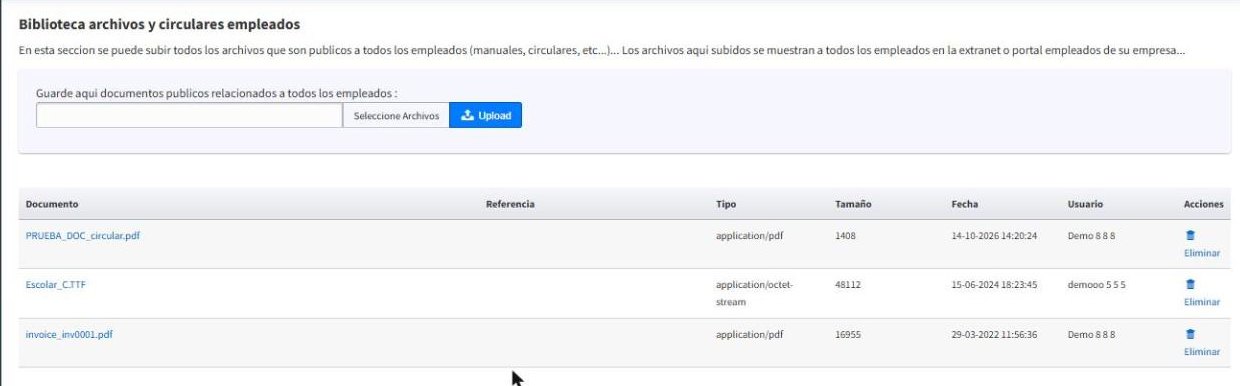Select the size value 16955
1240x386 pixels.
(848, 335)
